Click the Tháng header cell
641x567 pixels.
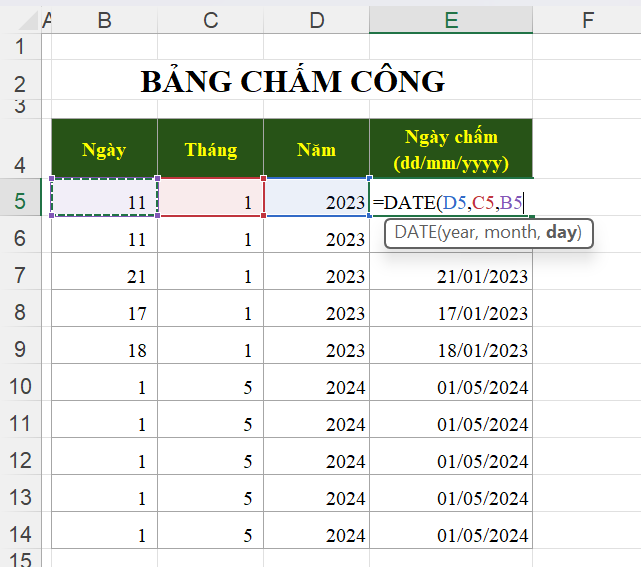(x=210, y=150)
